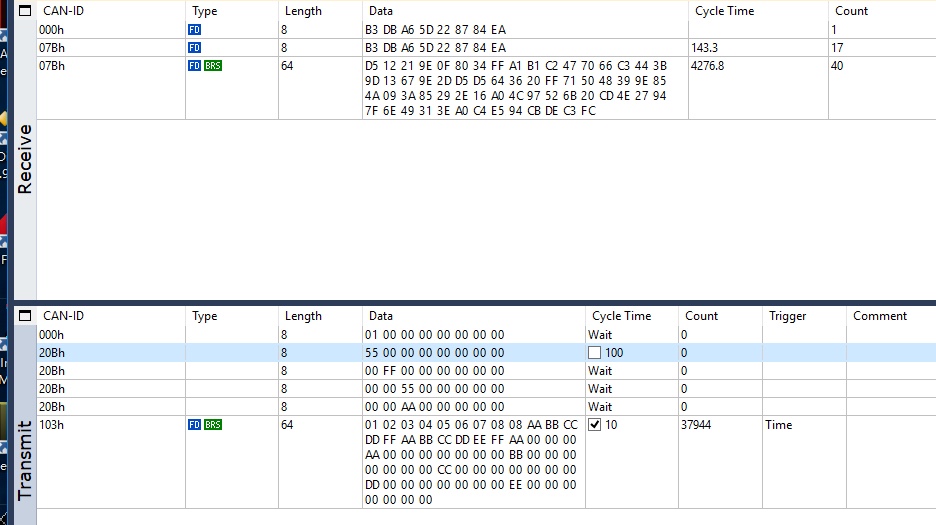The image size is (936, 525).
Task: Select the Transmit panel side label
Action: pyautogui.click(x=25, y=460)
